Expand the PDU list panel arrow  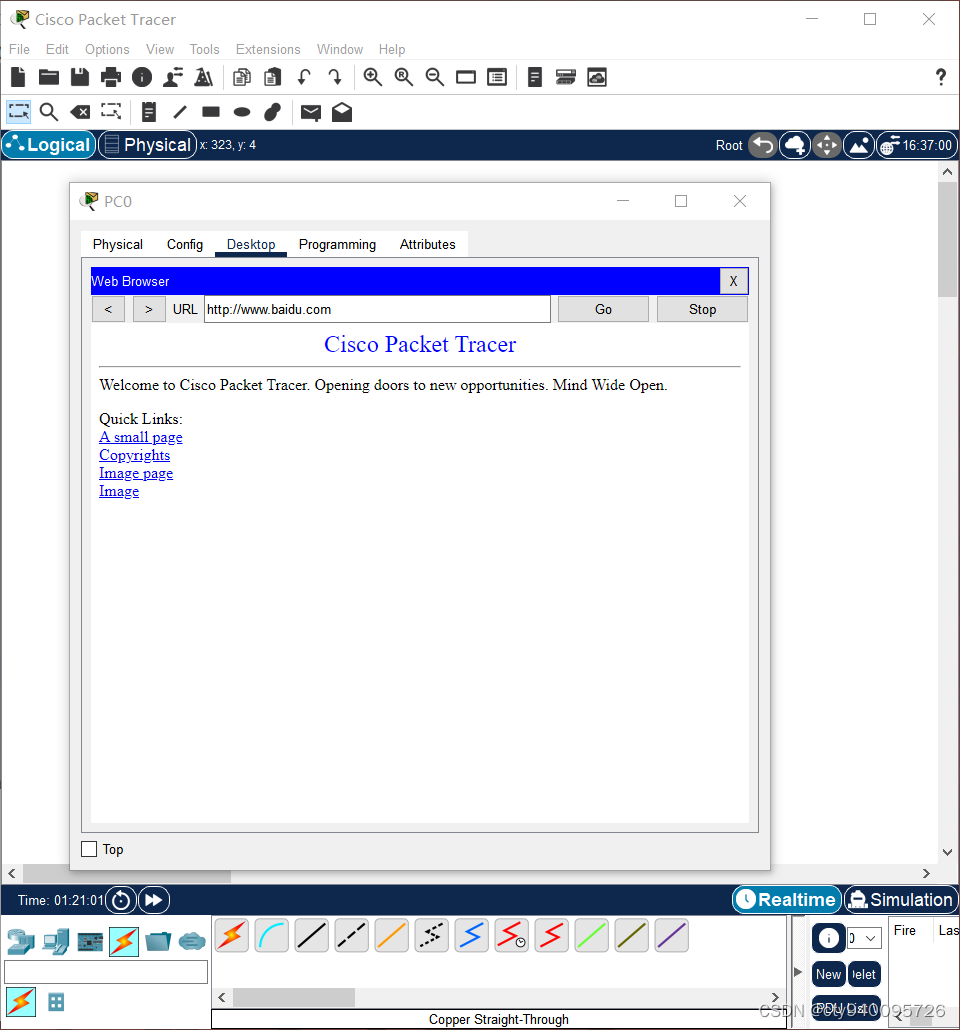798,972
